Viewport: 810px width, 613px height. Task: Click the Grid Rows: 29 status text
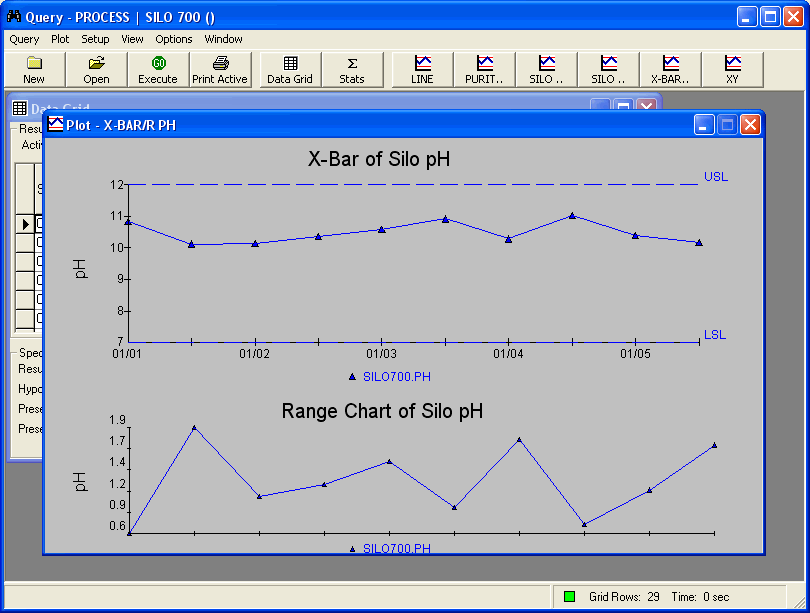click(x=624, y=597)
